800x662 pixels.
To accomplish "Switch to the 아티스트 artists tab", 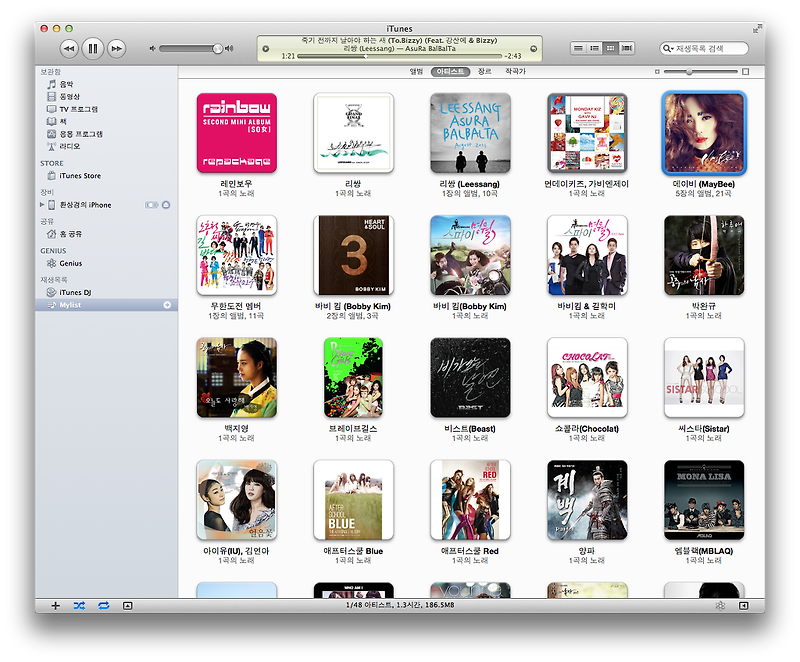I will tap(451, 71).
